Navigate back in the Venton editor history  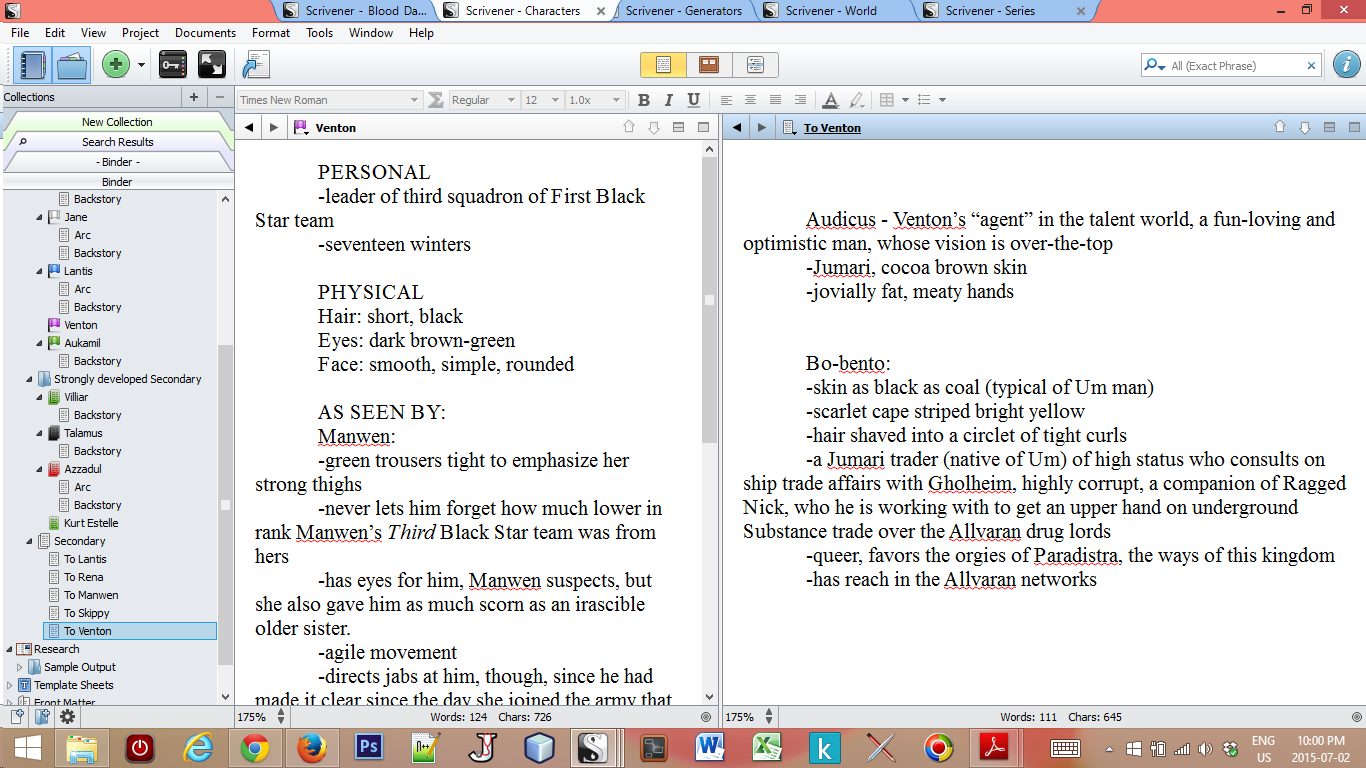pyautogui.click(x=249, y=127)
